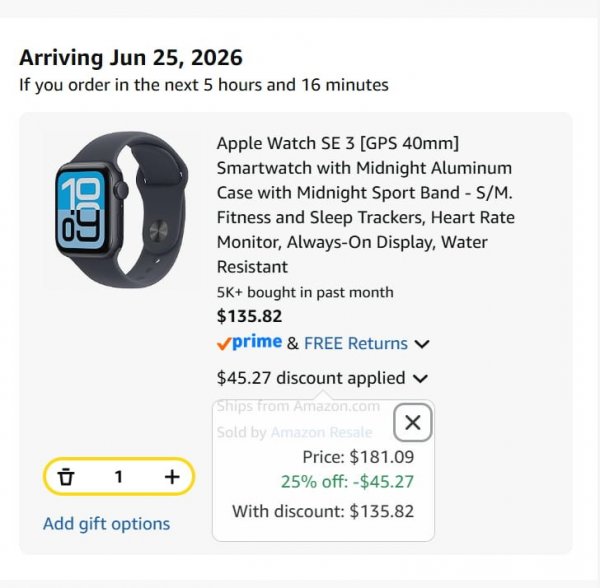Screen dimensions: 600x588
Task: Click the trash icon to remove the item
Action: click(65, 477)
